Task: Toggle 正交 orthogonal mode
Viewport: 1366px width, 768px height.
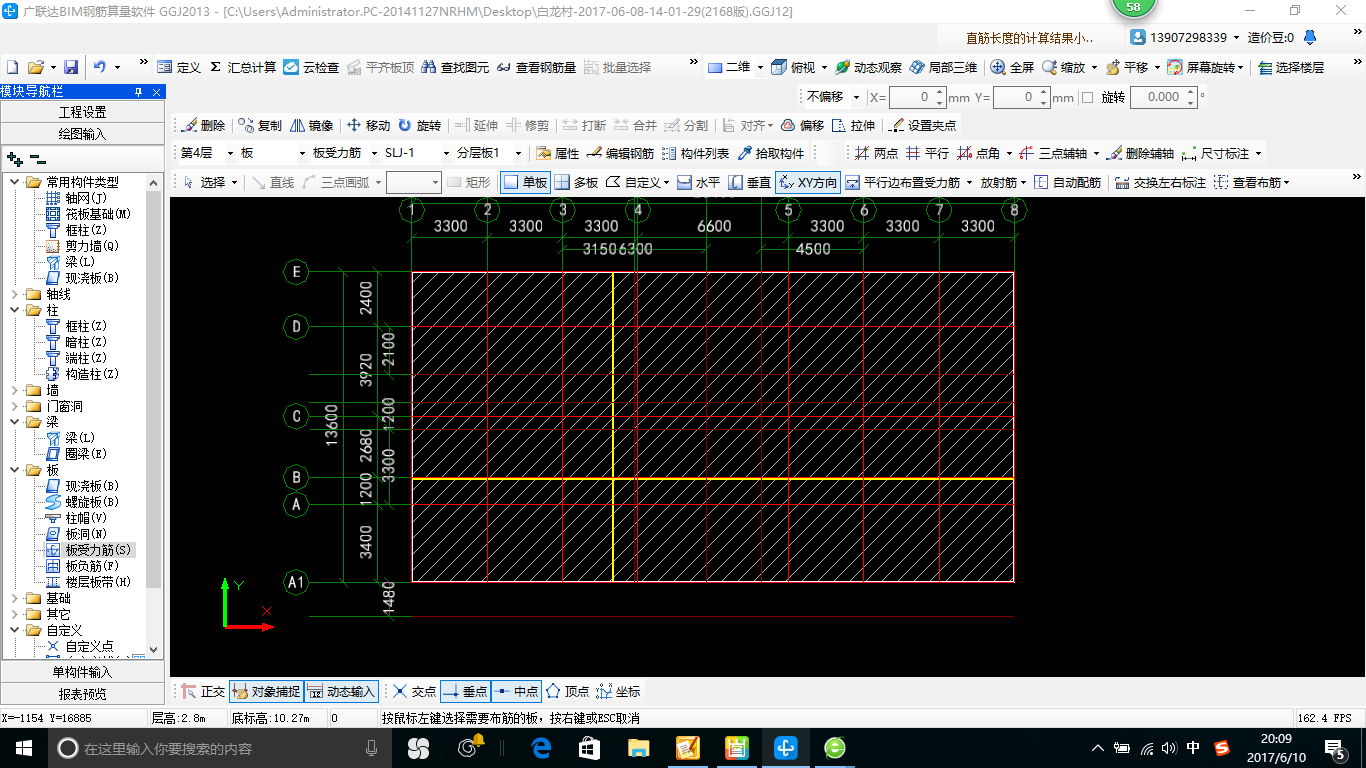Action: pyautogui.click(x=203, y=691)
